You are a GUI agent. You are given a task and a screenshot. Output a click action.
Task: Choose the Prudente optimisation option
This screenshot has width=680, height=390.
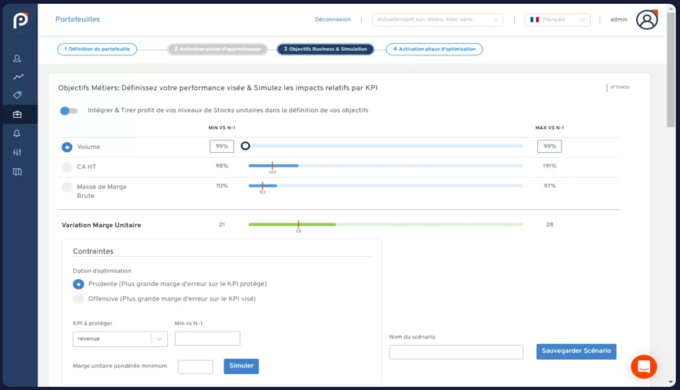coord(78,284)
